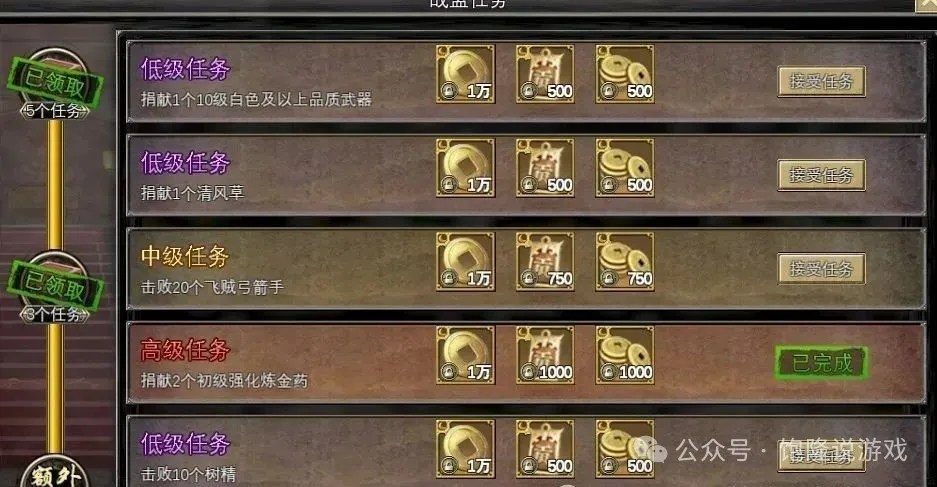Click the 额外 bonus reward medallion
This screenshot has width=937, height=487.
click(x=55, y=473)
